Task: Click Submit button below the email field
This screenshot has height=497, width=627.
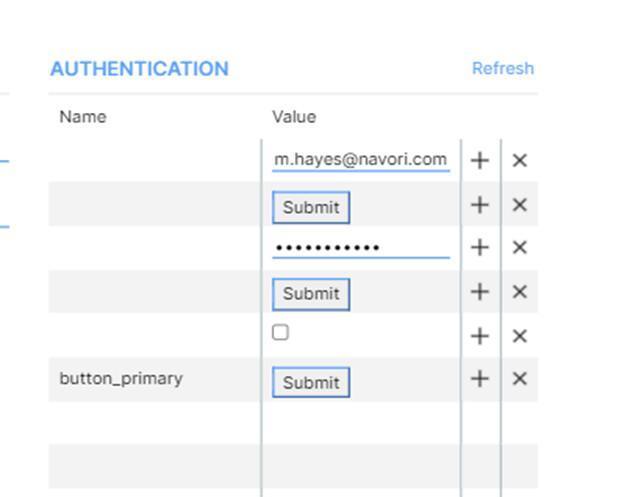Action: coord(311,208)
